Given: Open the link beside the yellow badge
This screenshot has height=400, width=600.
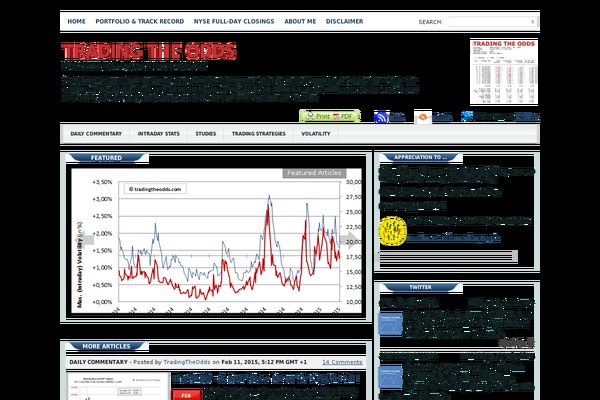Looking at the screenshot, I should [x=454, y=238].
